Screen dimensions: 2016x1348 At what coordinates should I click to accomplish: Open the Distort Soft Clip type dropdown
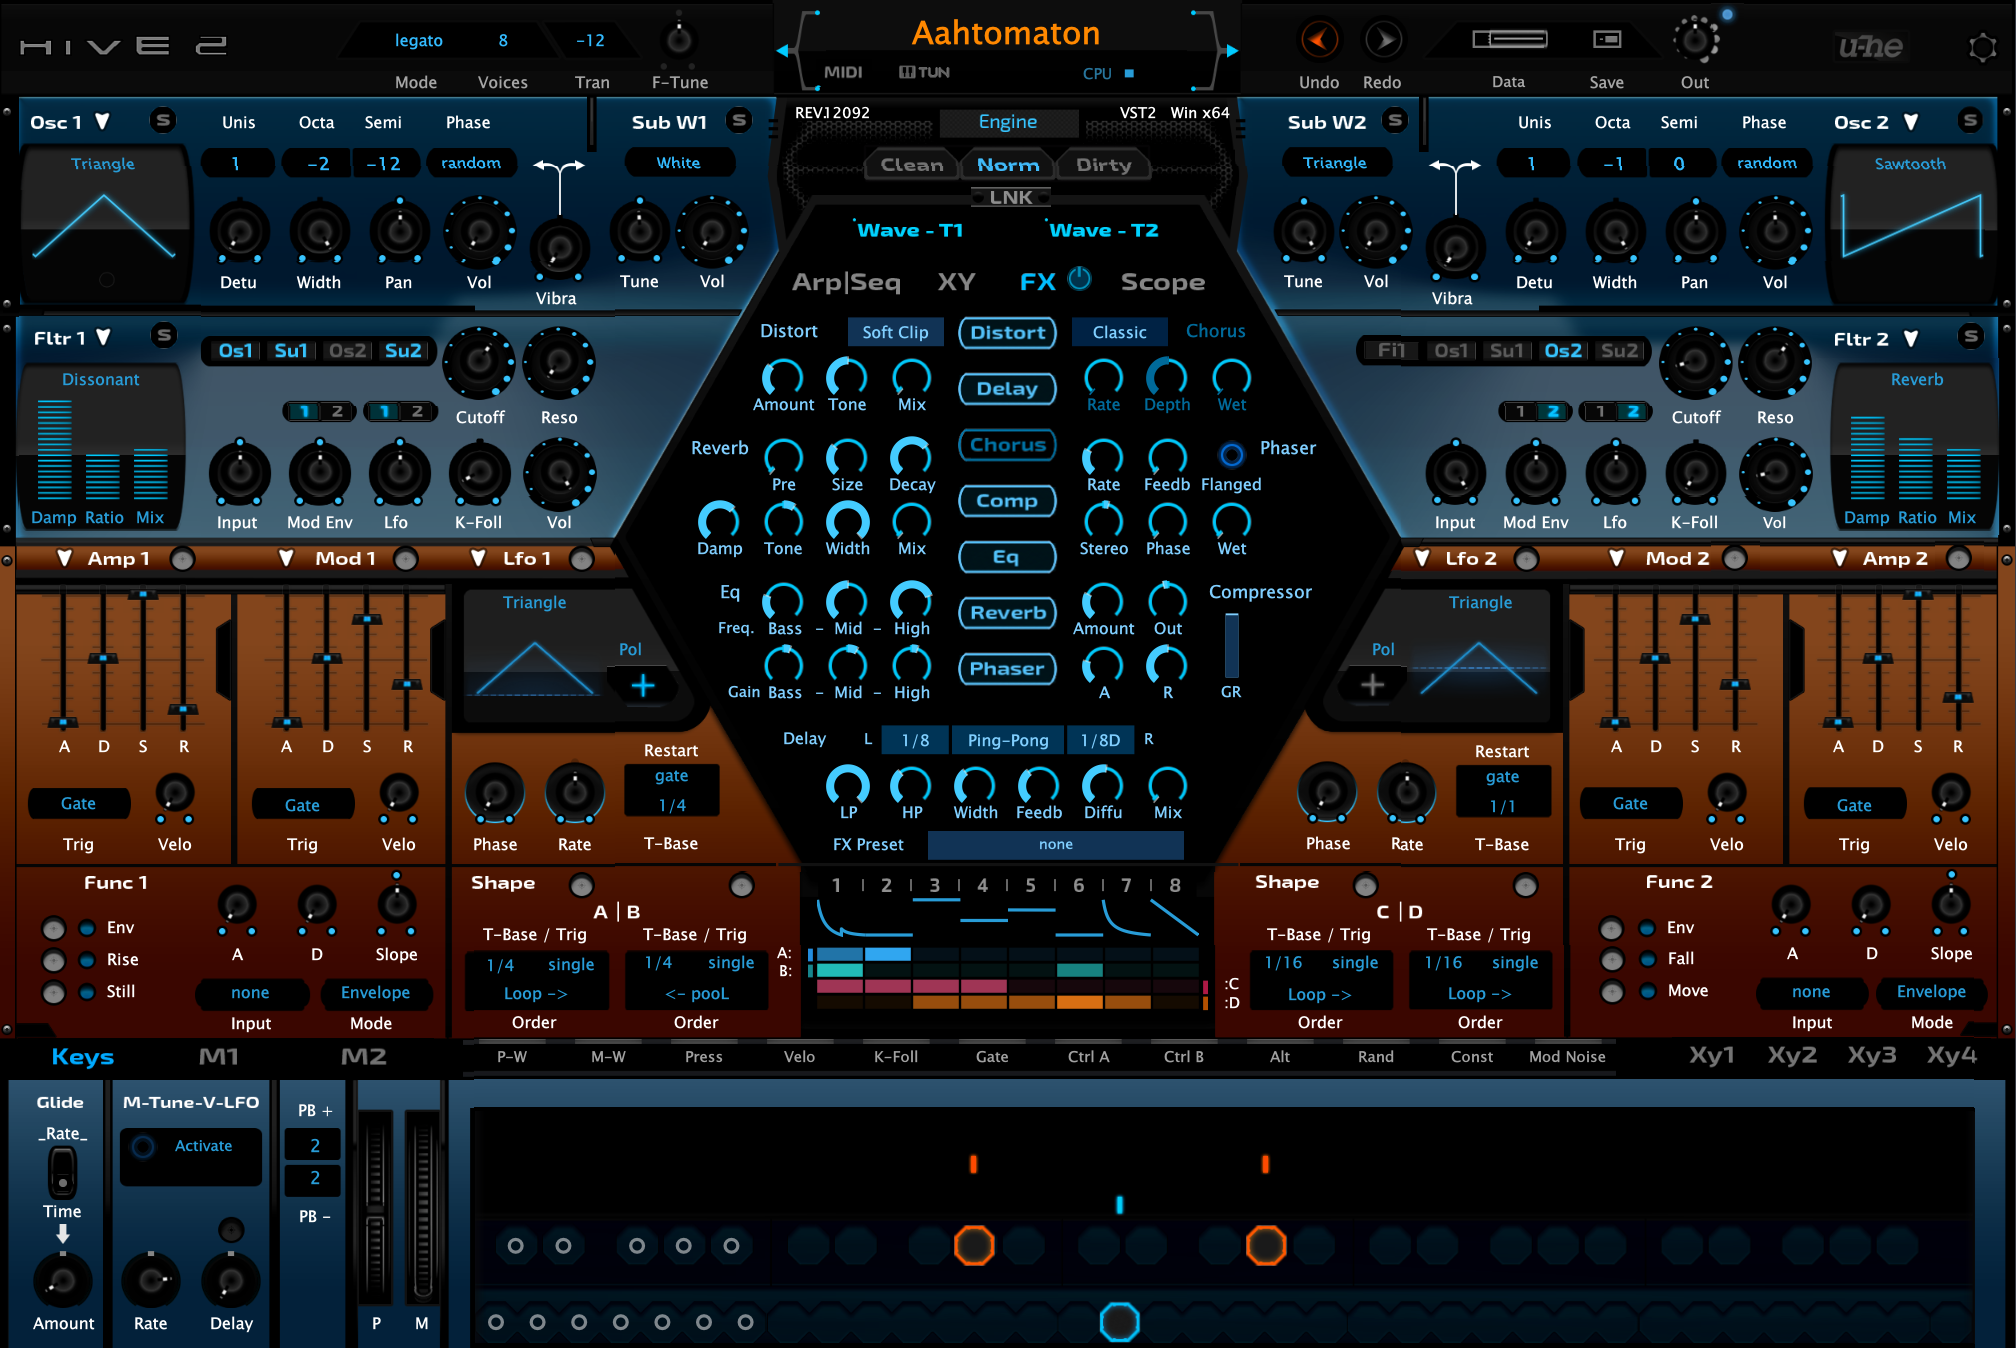(896, 332)
